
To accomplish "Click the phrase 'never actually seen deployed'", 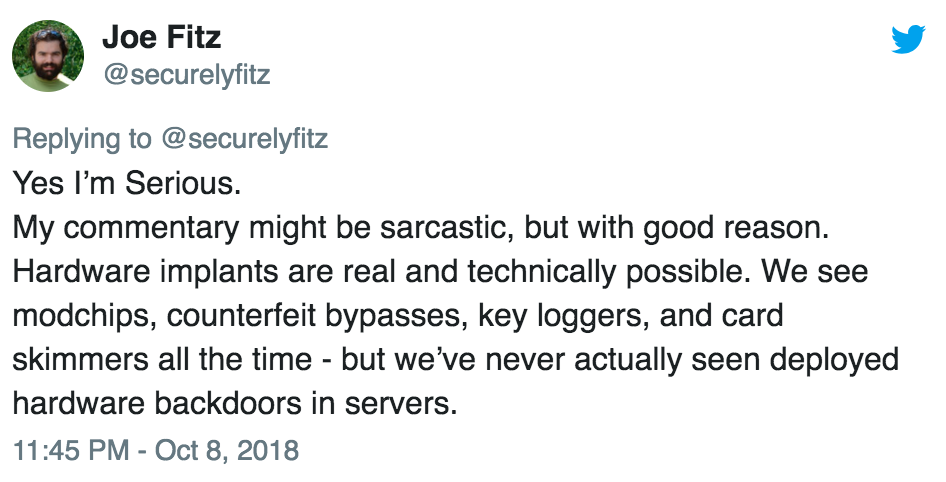I will pyautogui.click(x=692, y=360).
